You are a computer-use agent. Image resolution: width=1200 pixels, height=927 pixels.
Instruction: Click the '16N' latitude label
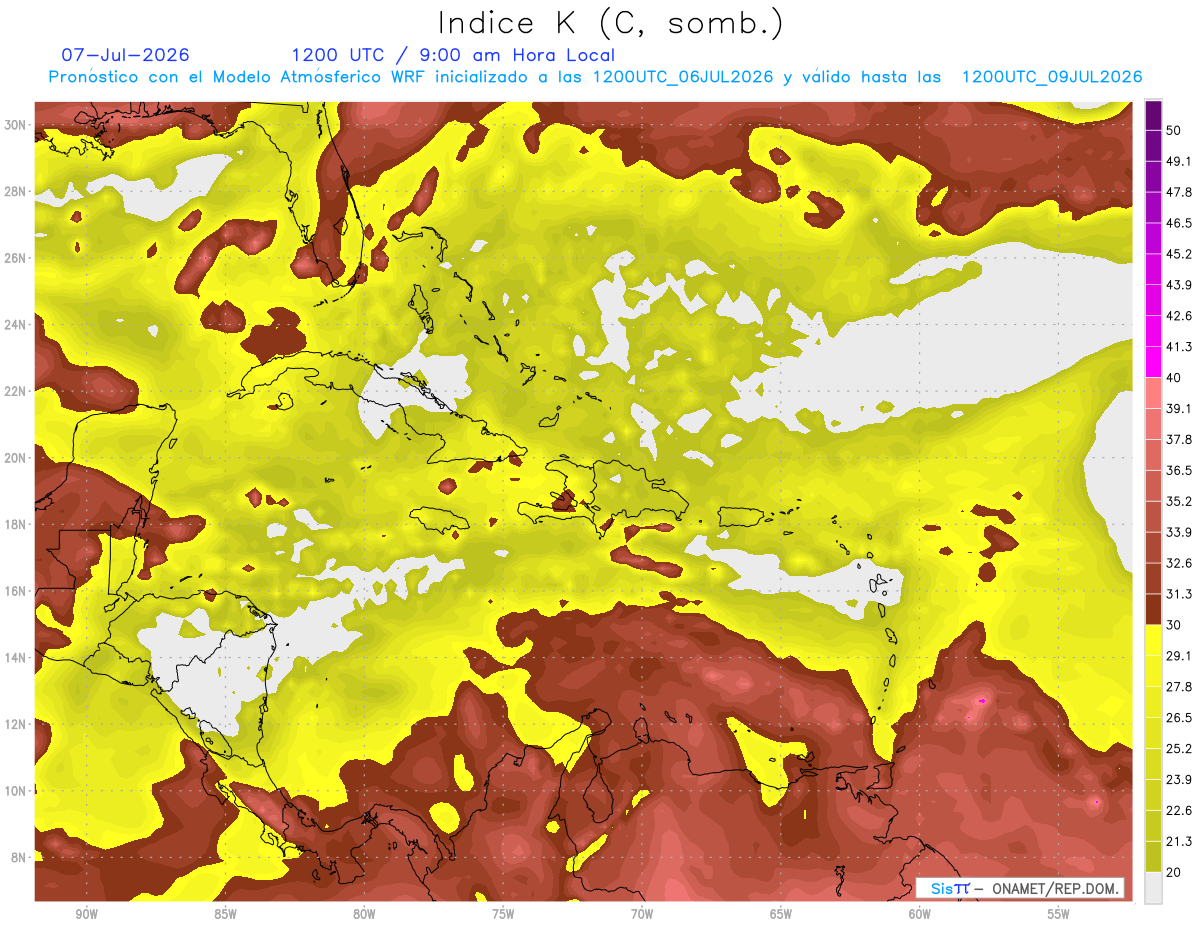[x=16, y=591]
